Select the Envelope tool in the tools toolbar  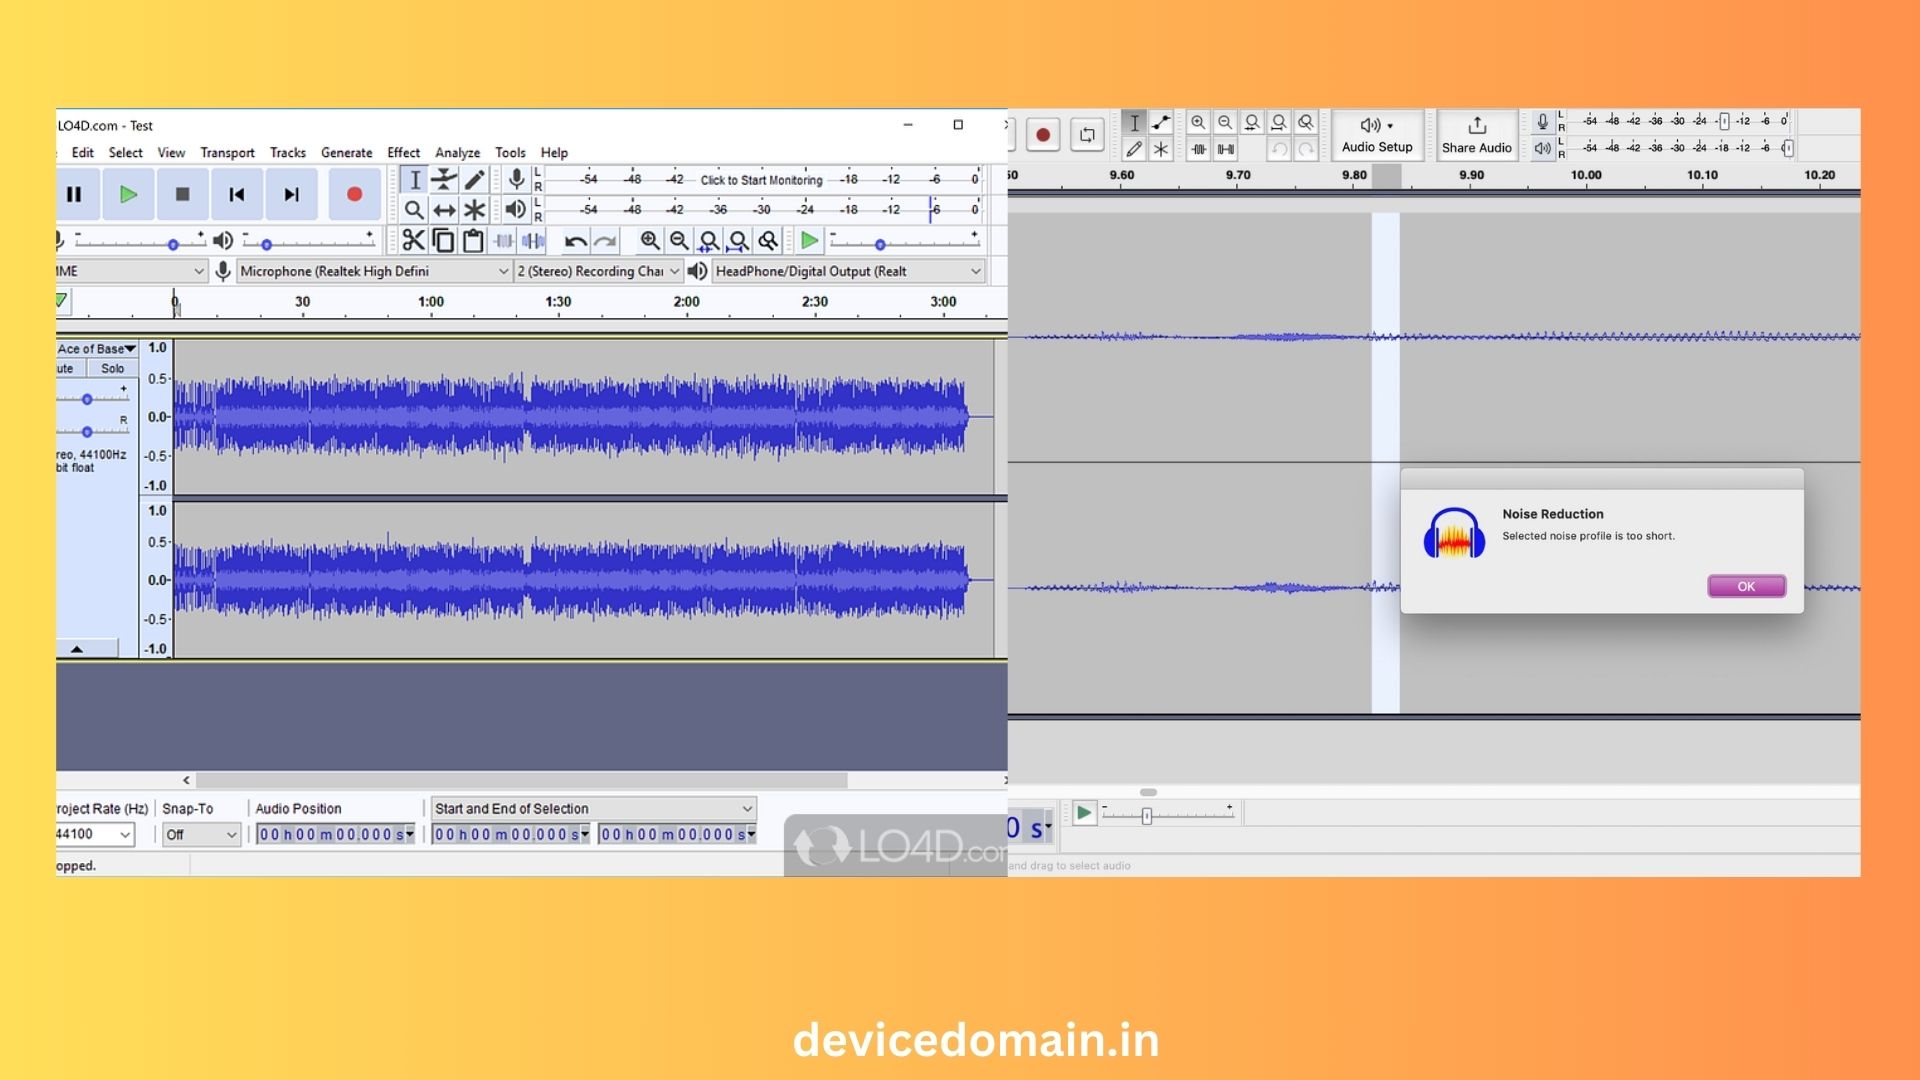(x=444, y=180)
